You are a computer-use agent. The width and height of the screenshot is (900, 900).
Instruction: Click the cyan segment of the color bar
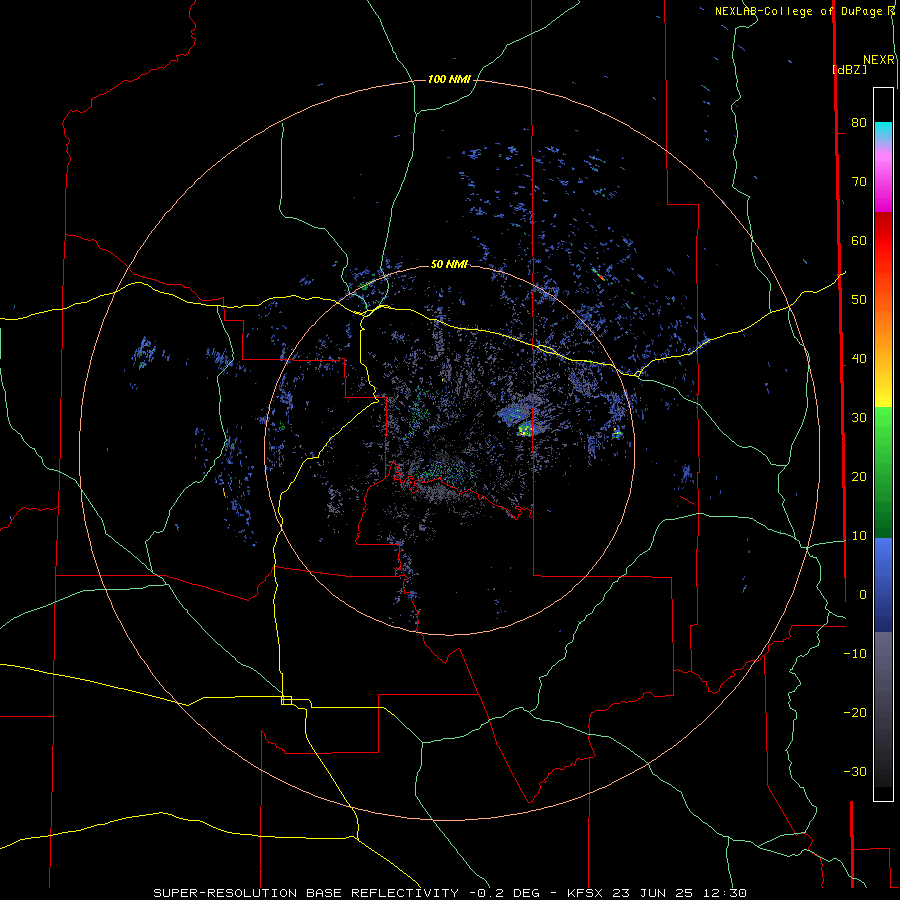pyautogui.click(x=883, y=129)
